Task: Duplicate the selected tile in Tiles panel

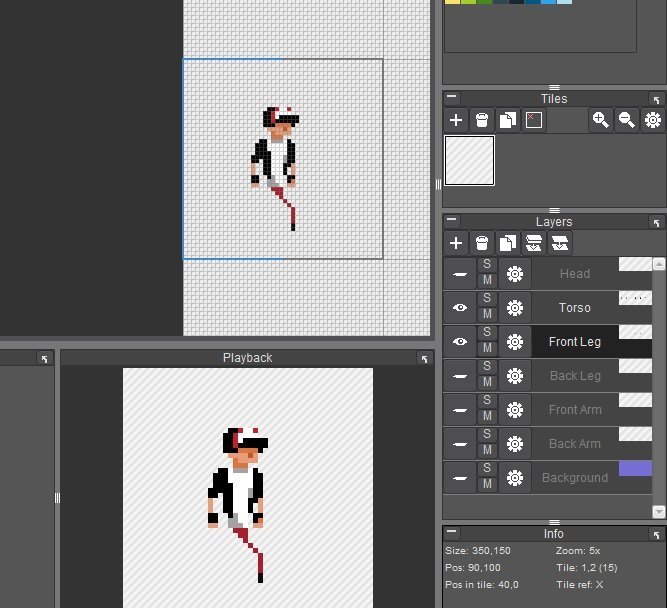Action: click(x=508, y=120)
